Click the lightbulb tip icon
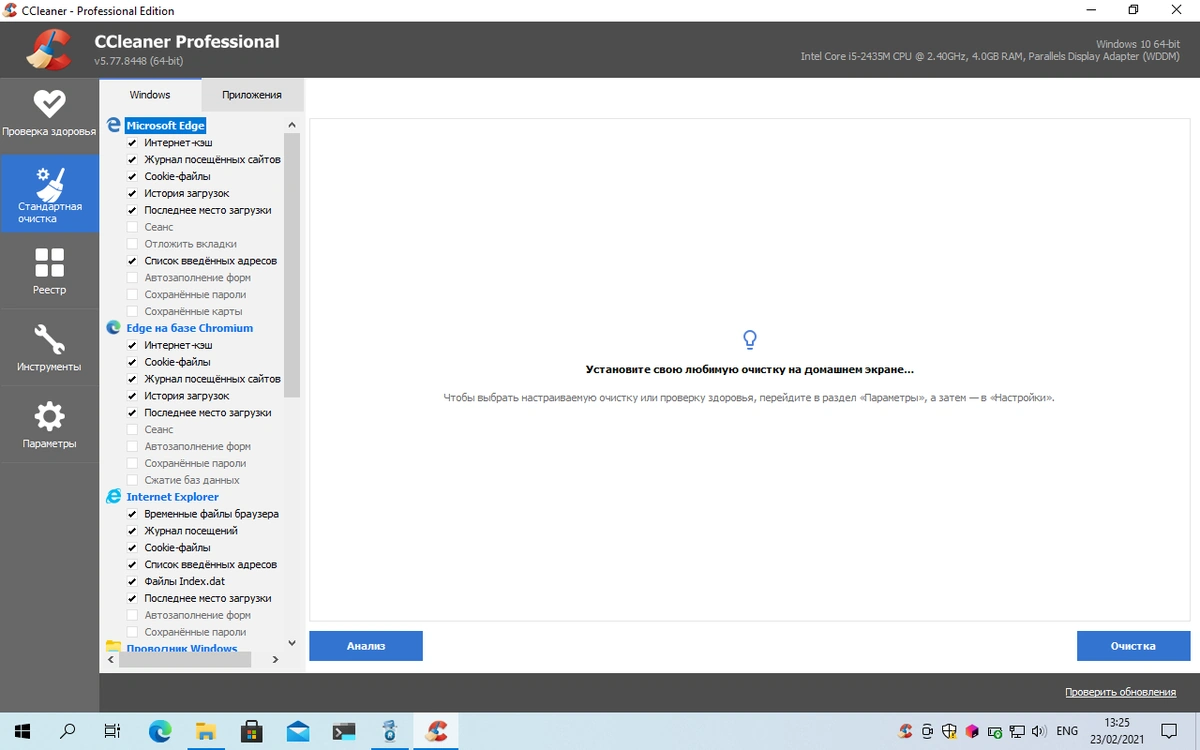The width and height of the screenshot is (1200, 750). (749, 339)
